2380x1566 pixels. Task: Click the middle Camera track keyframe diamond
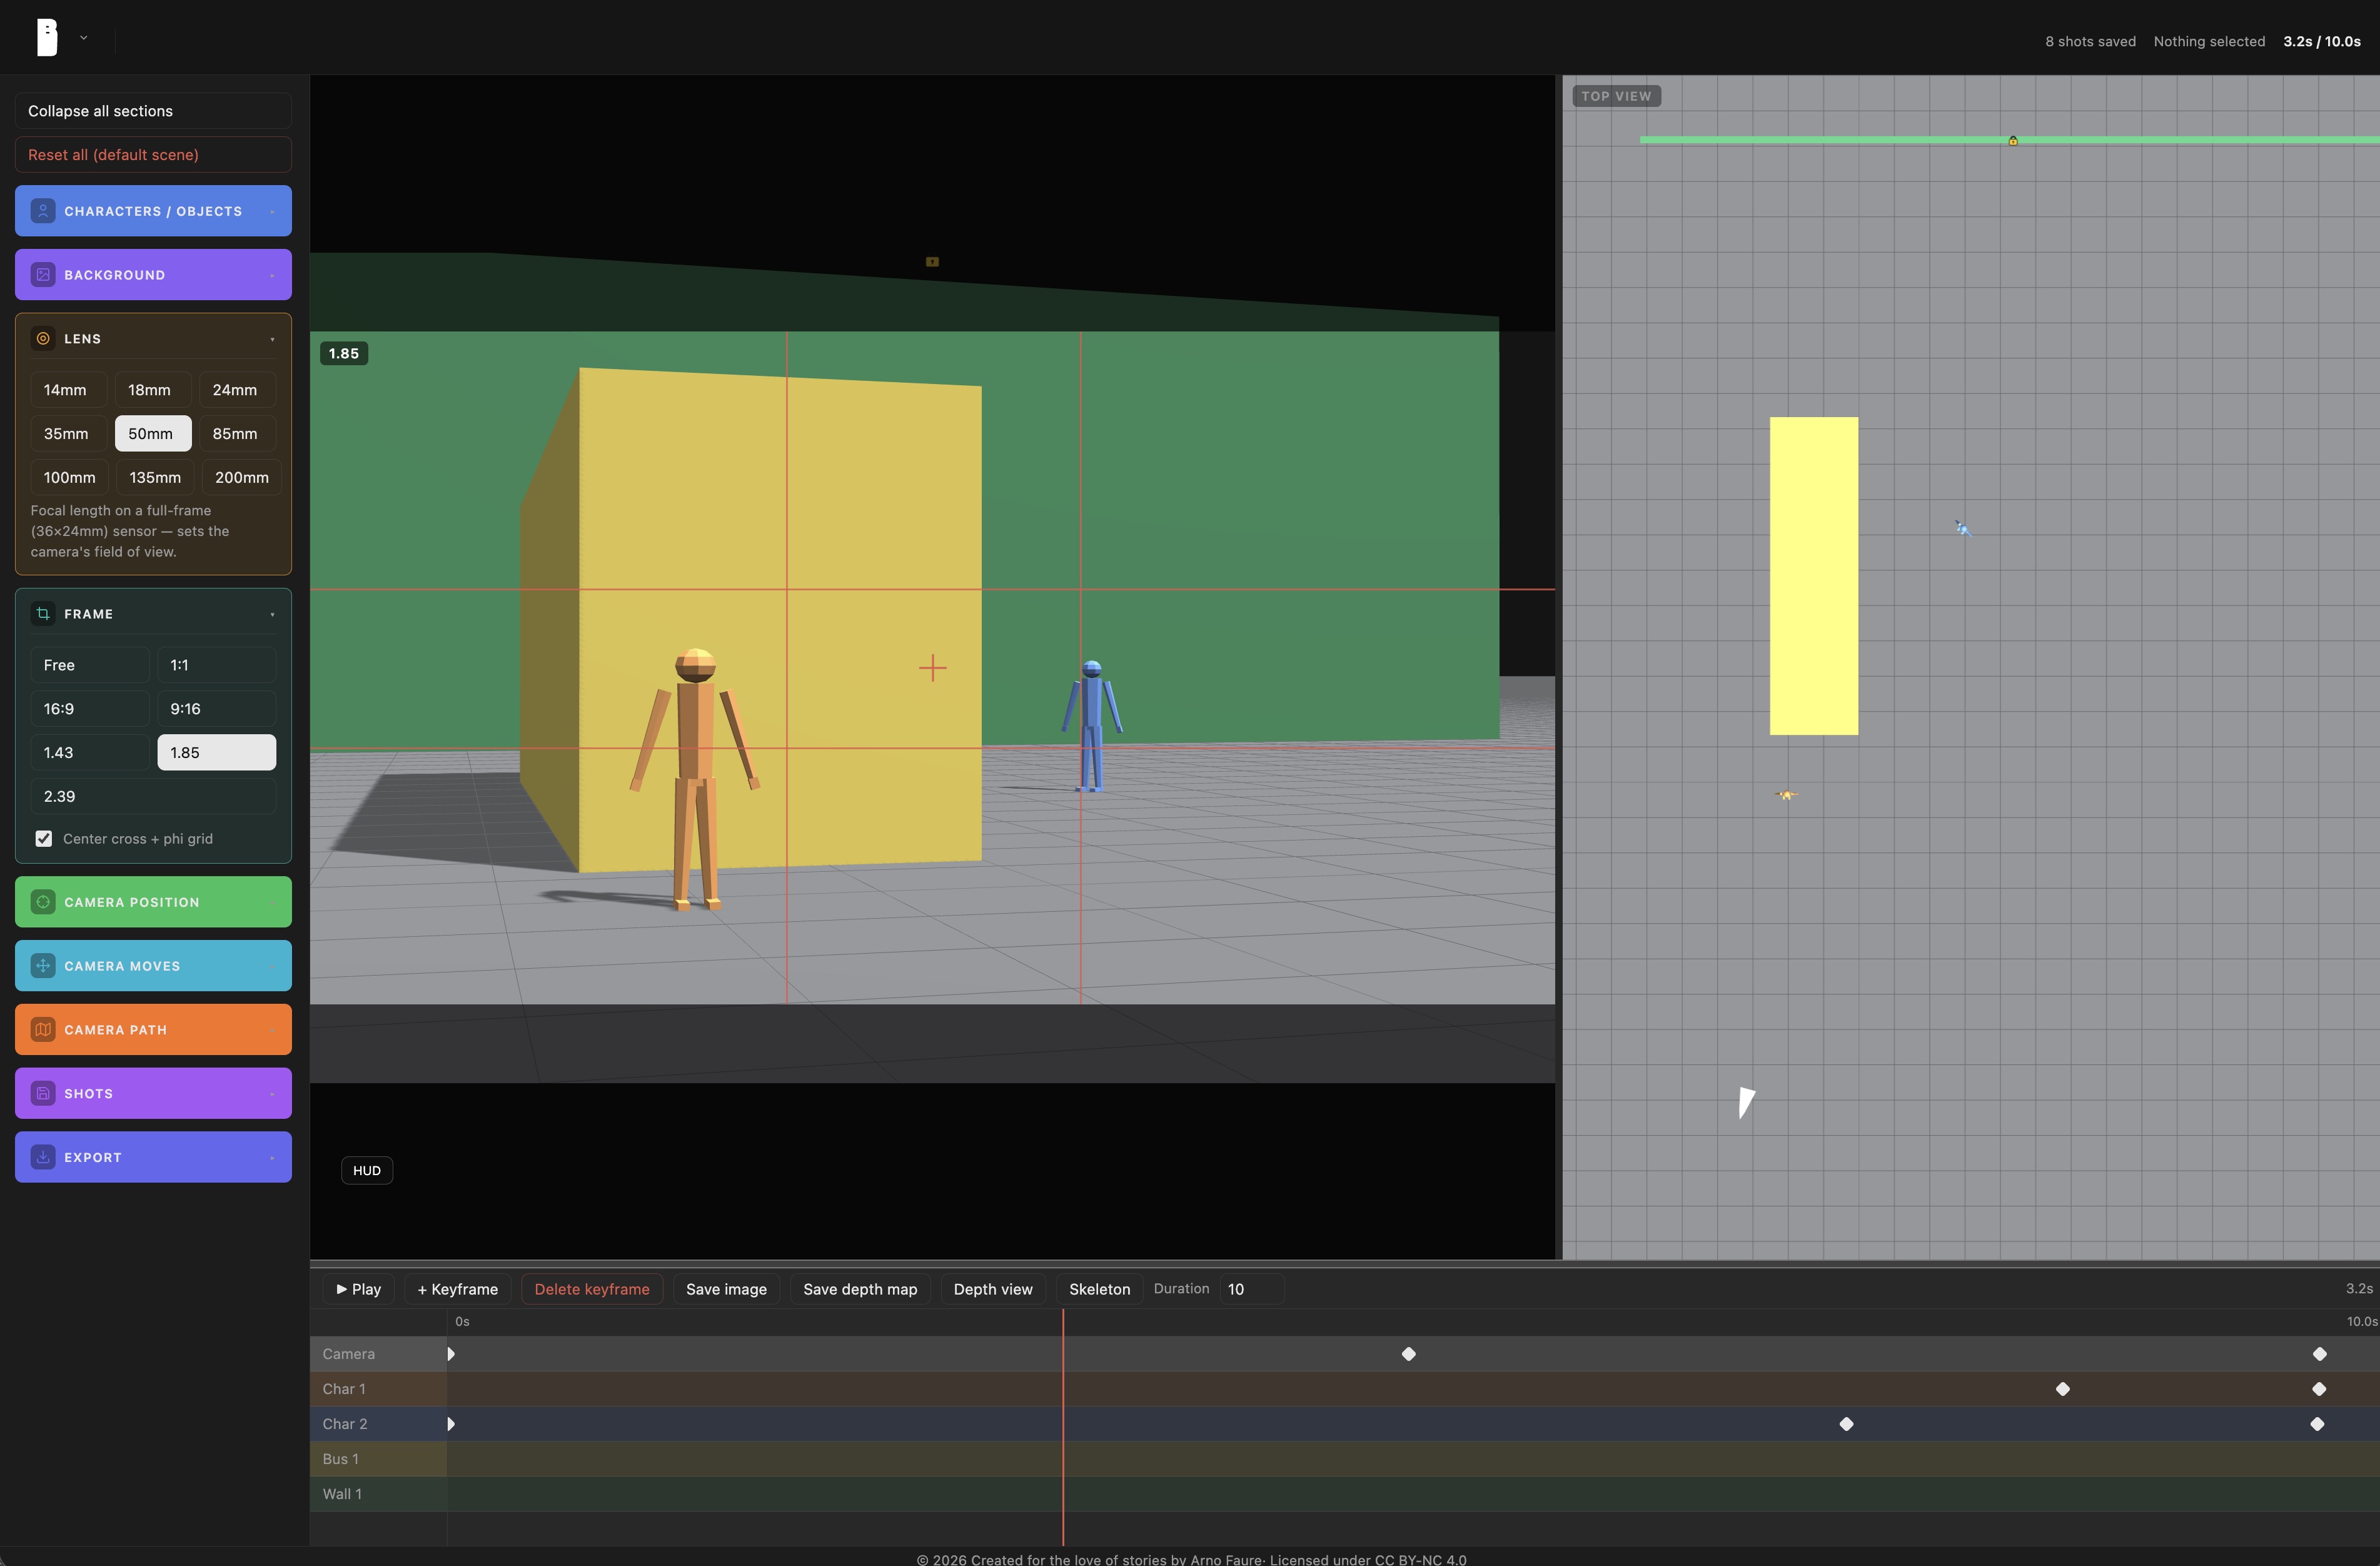[x=1409, y=1354]
